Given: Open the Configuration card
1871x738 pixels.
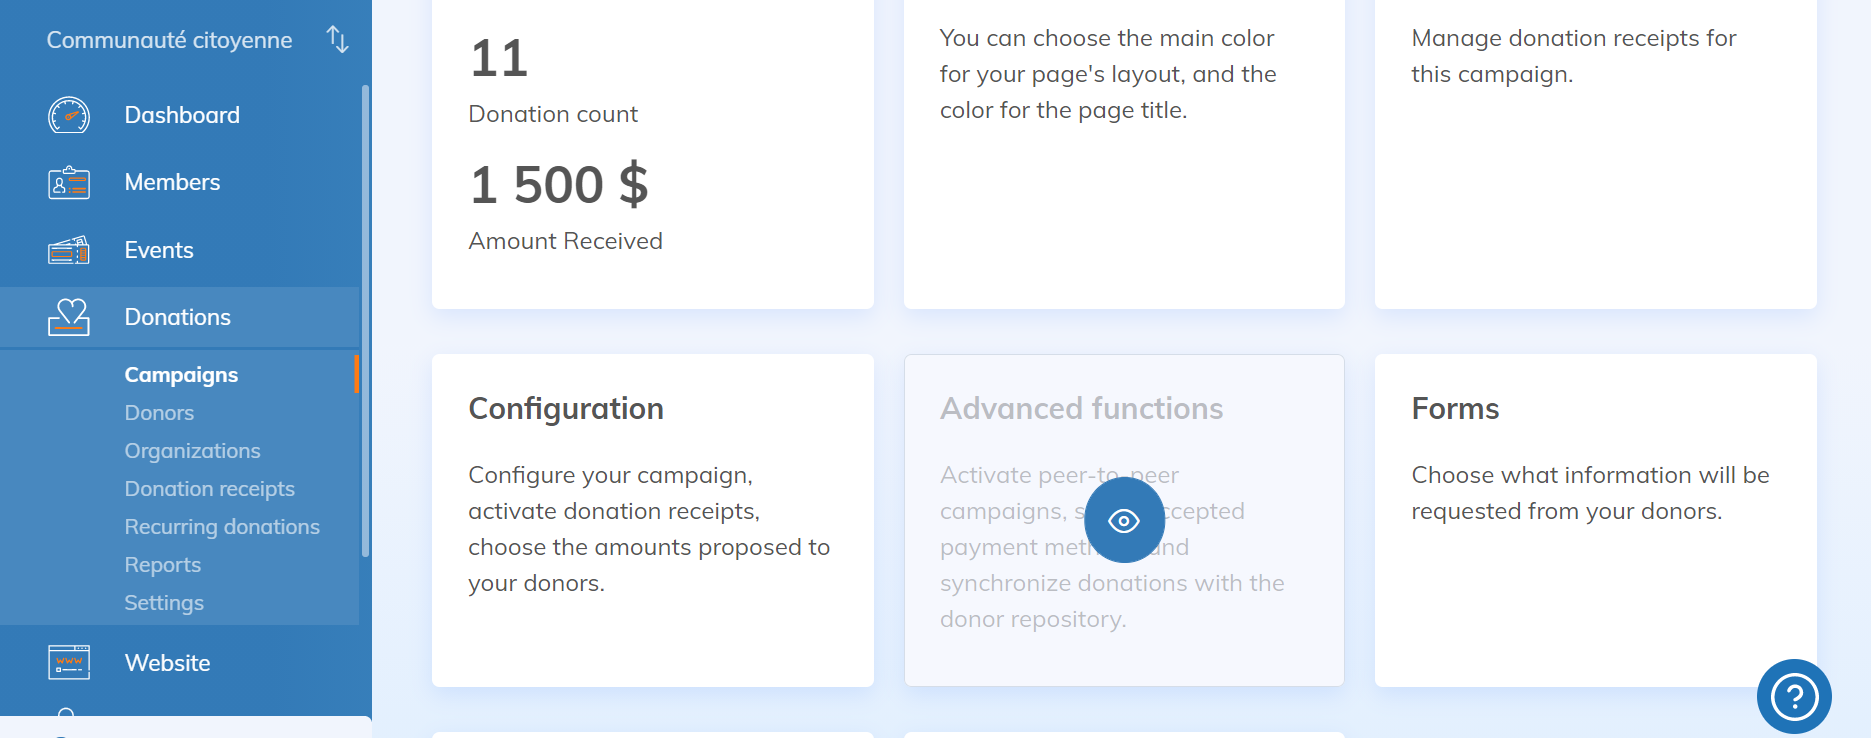Looking at the screenshot, I should click(652, 519).
